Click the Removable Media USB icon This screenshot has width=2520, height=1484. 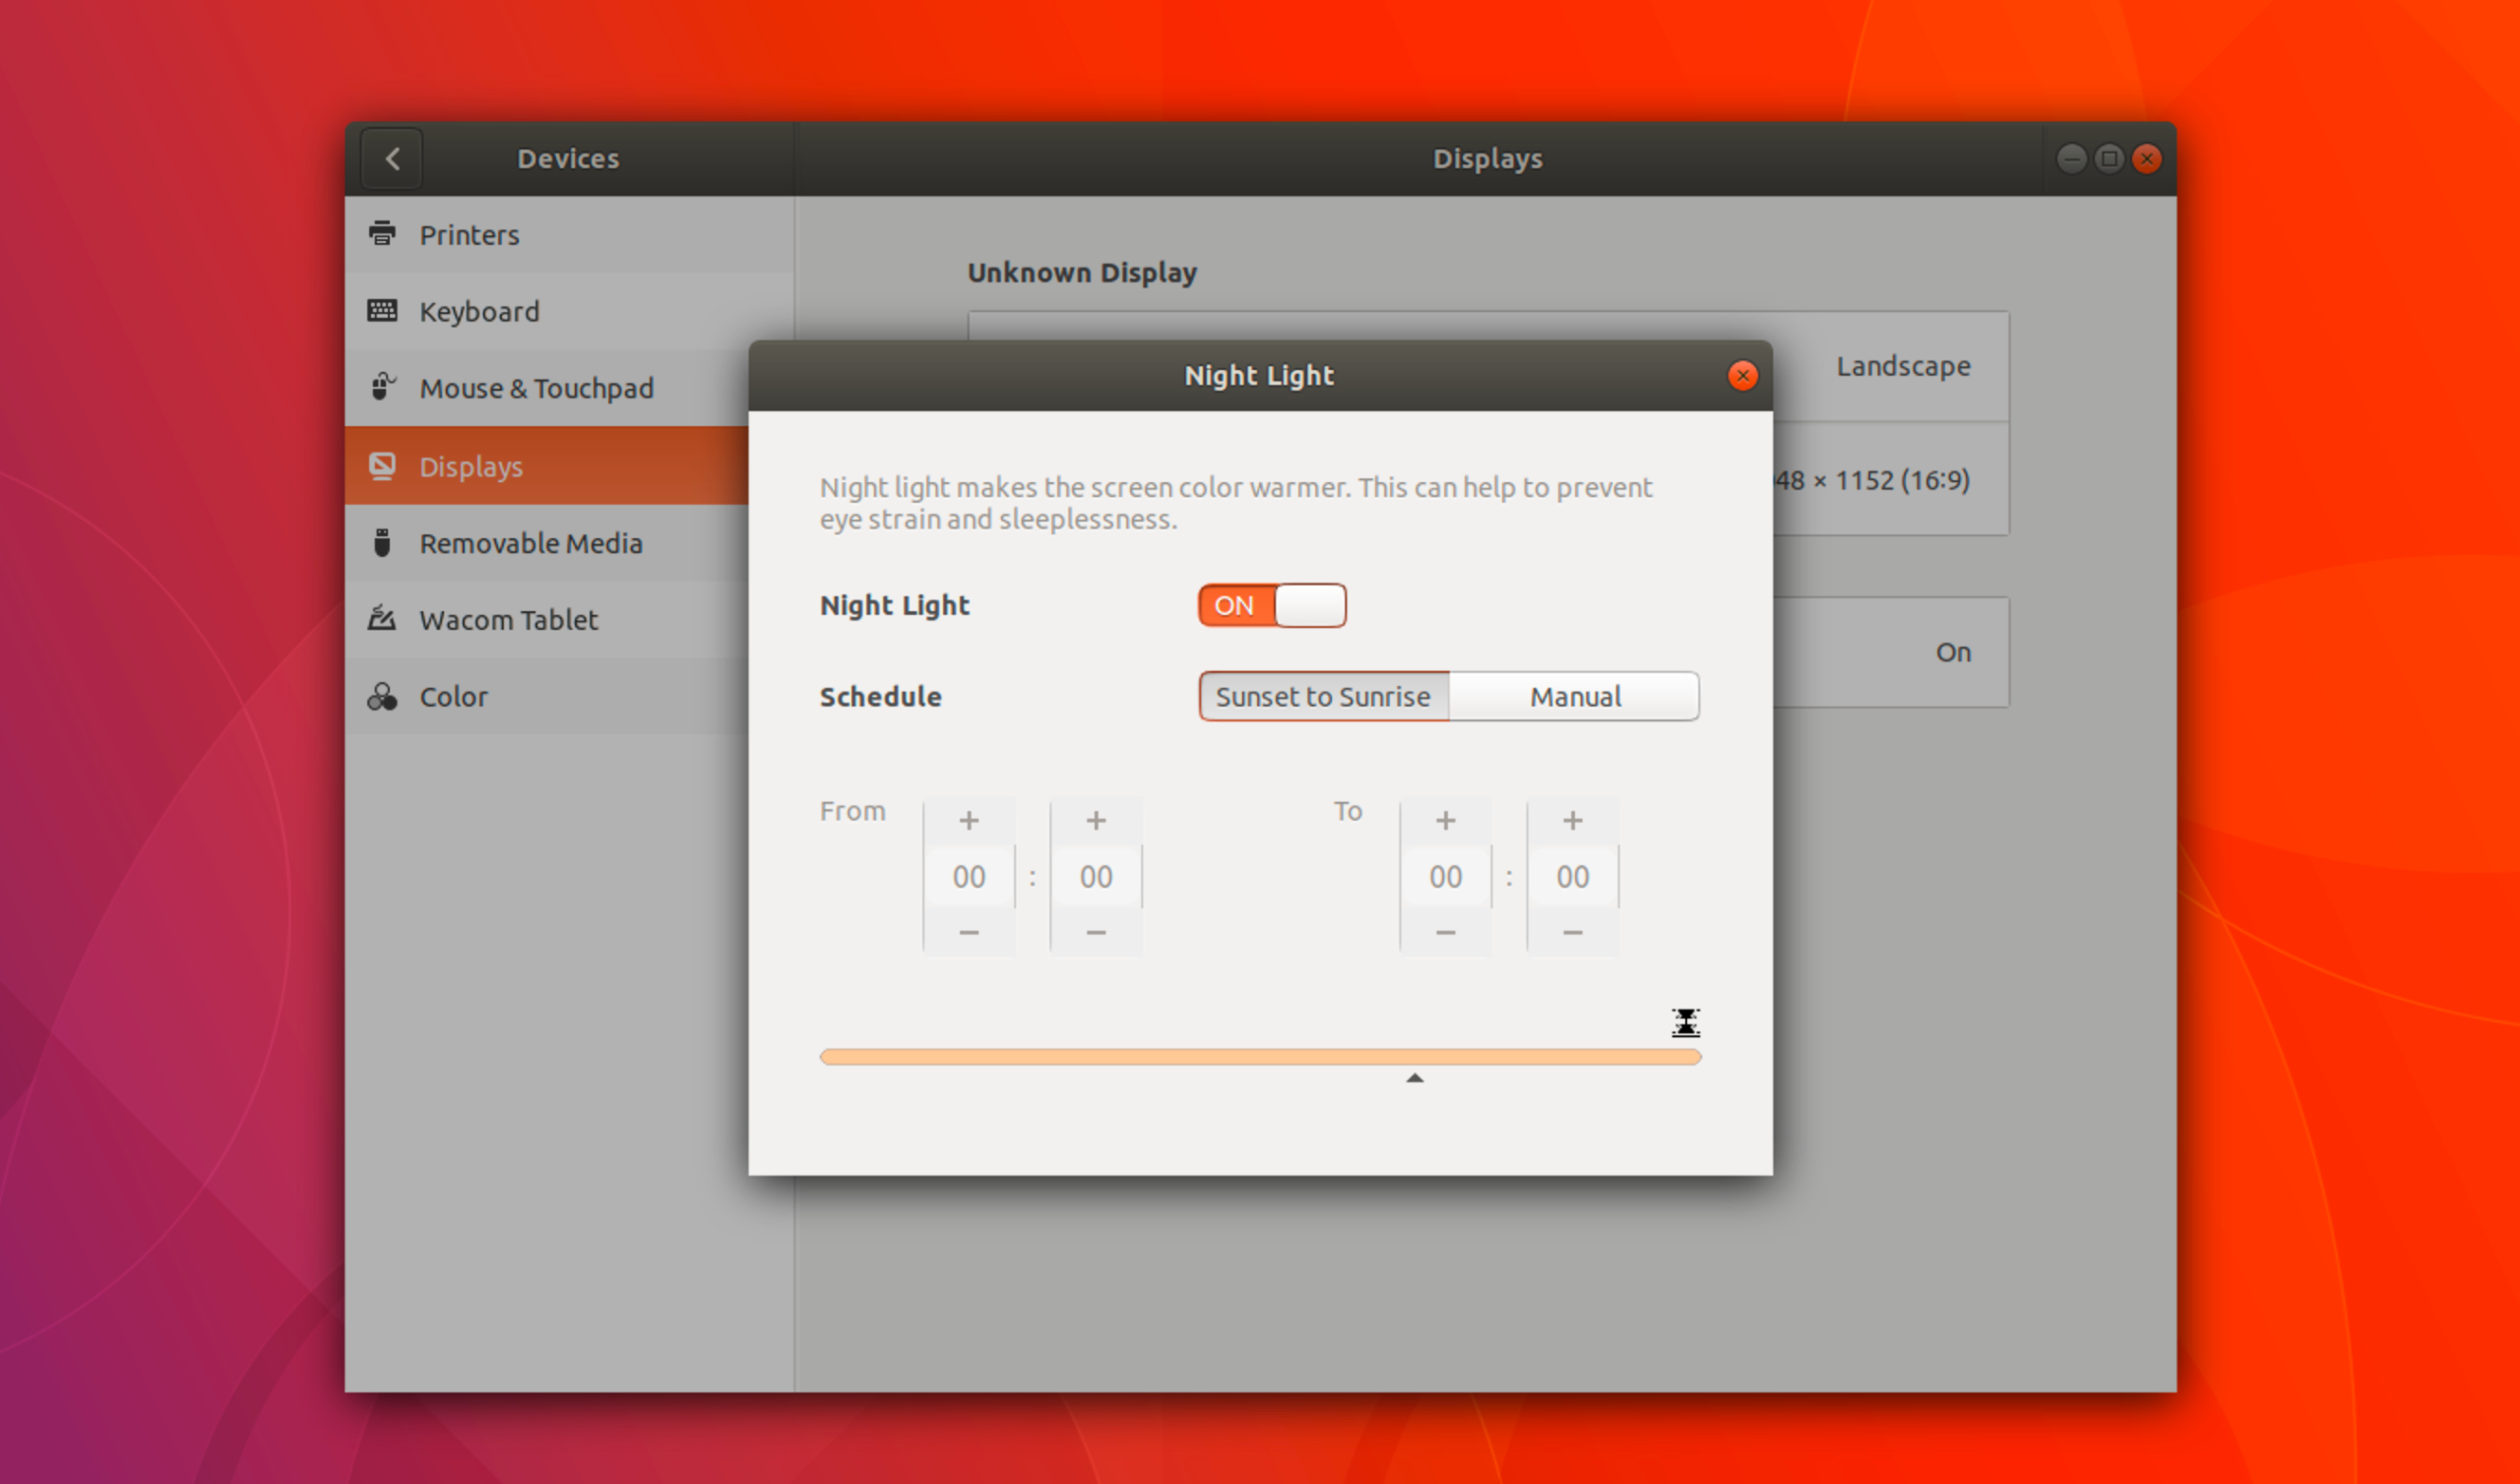[x=382, y=543]
